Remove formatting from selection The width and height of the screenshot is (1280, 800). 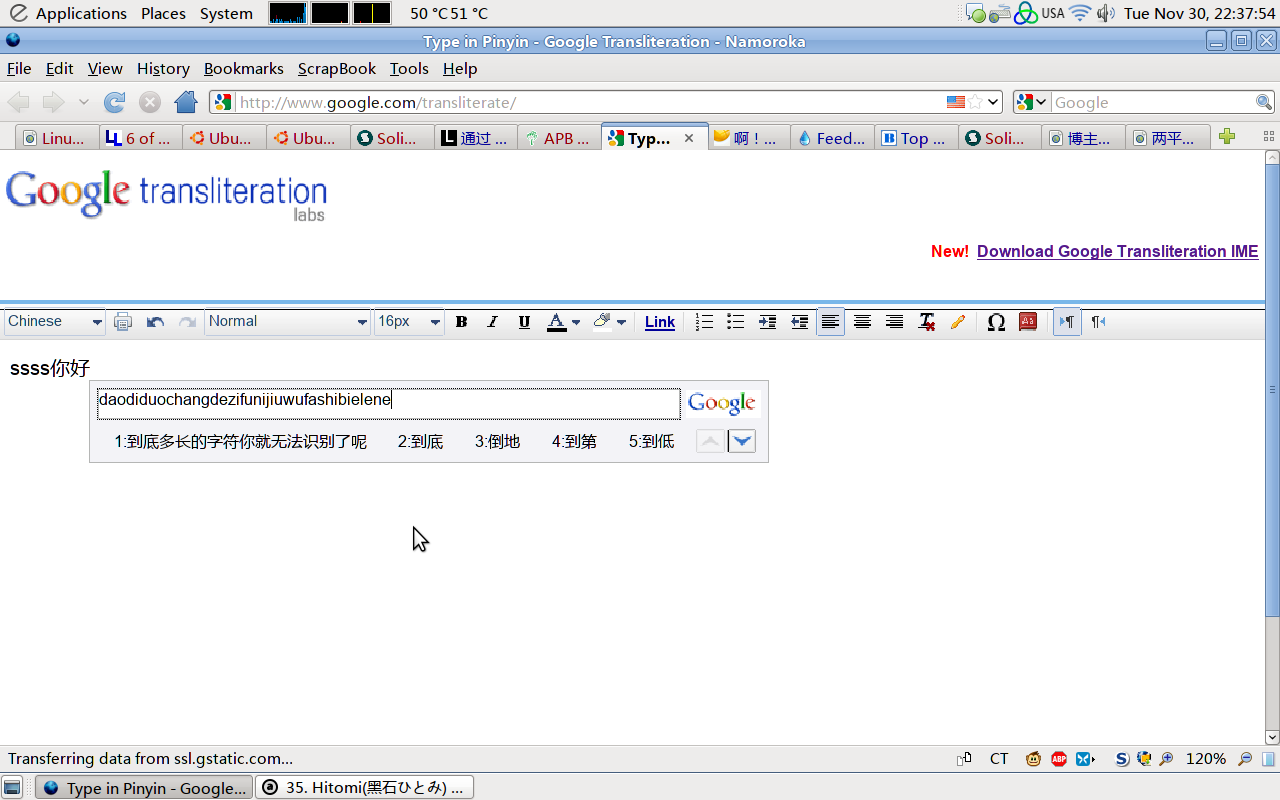click(x=927, y=322)
